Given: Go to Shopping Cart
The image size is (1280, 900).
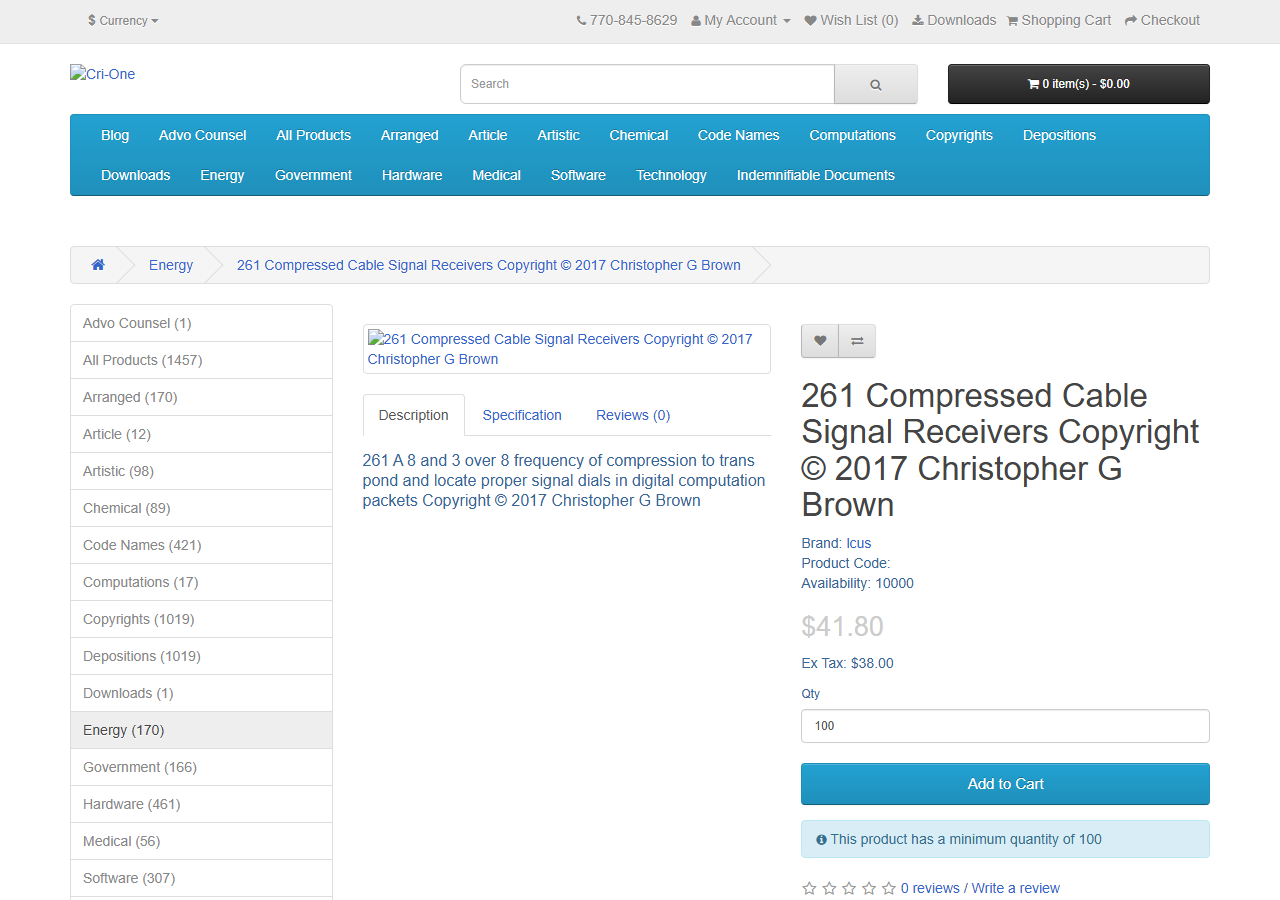Looking at the screenshot, I should tap(1059, 20).
